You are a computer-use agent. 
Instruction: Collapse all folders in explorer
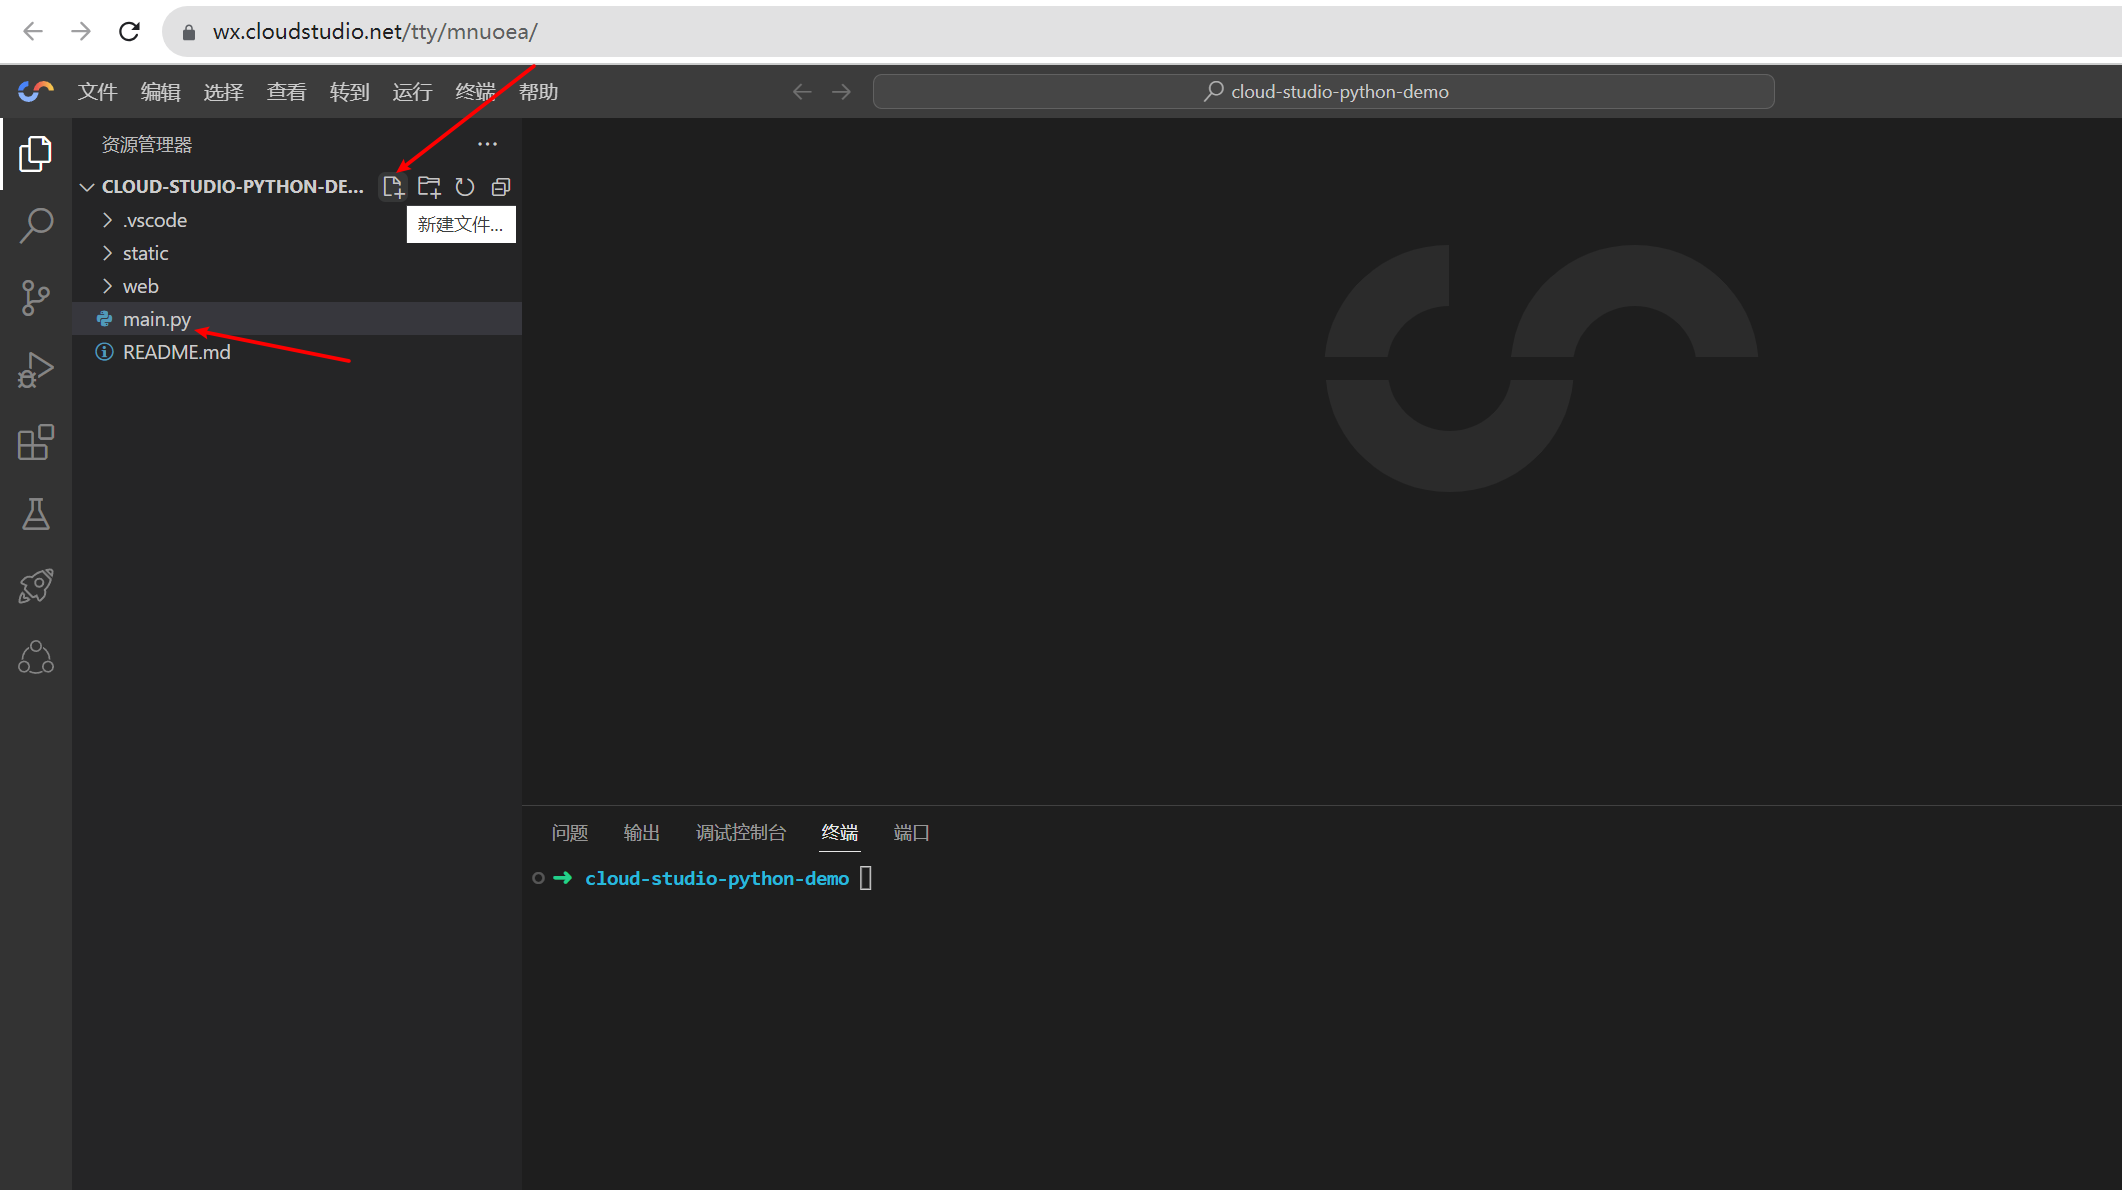tap(501, 187)
